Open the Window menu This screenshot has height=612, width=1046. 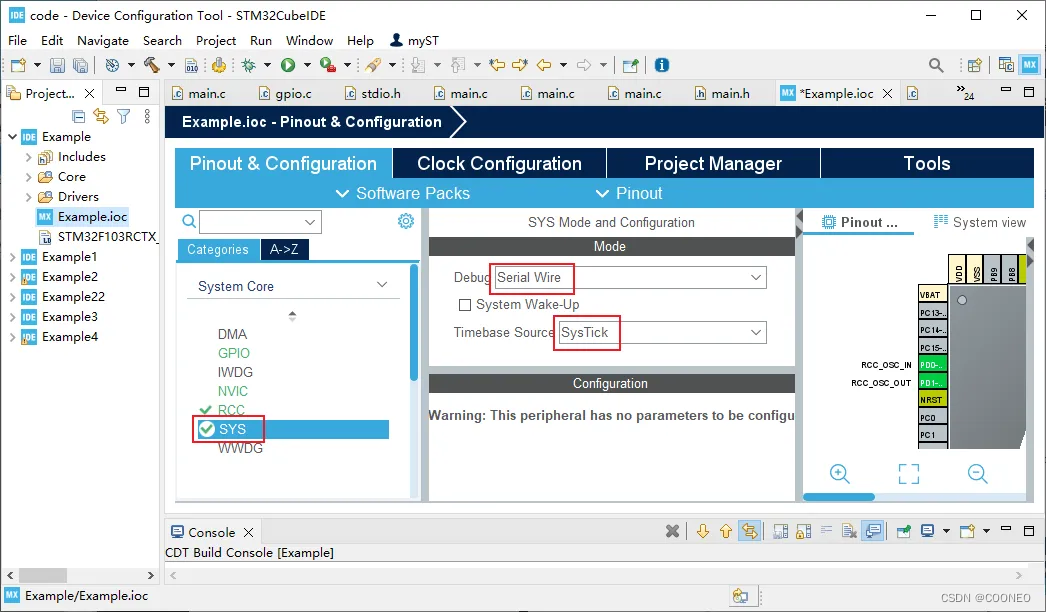pyautogui.click(x=310, y=41)
